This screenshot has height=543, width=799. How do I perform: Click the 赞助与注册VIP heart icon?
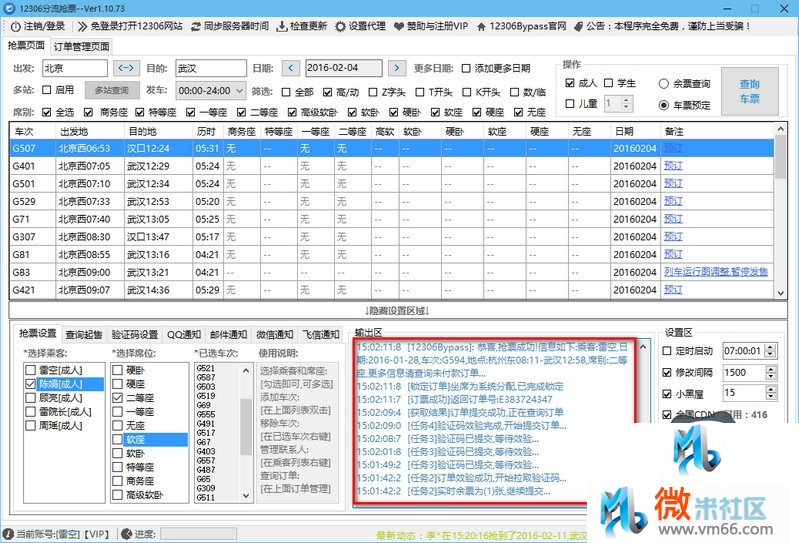pos(399,26)
